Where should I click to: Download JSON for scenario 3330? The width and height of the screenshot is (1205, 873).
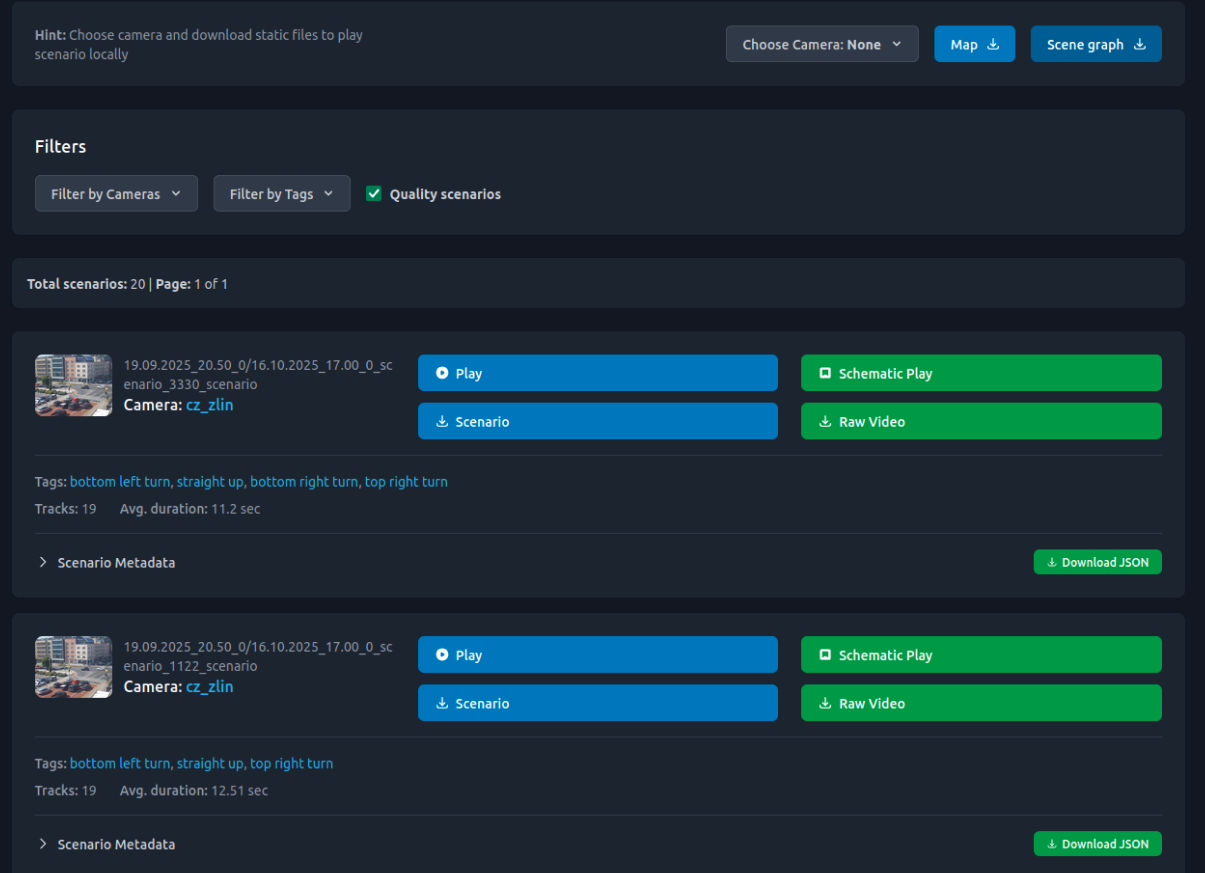[x=1097, y=563]
